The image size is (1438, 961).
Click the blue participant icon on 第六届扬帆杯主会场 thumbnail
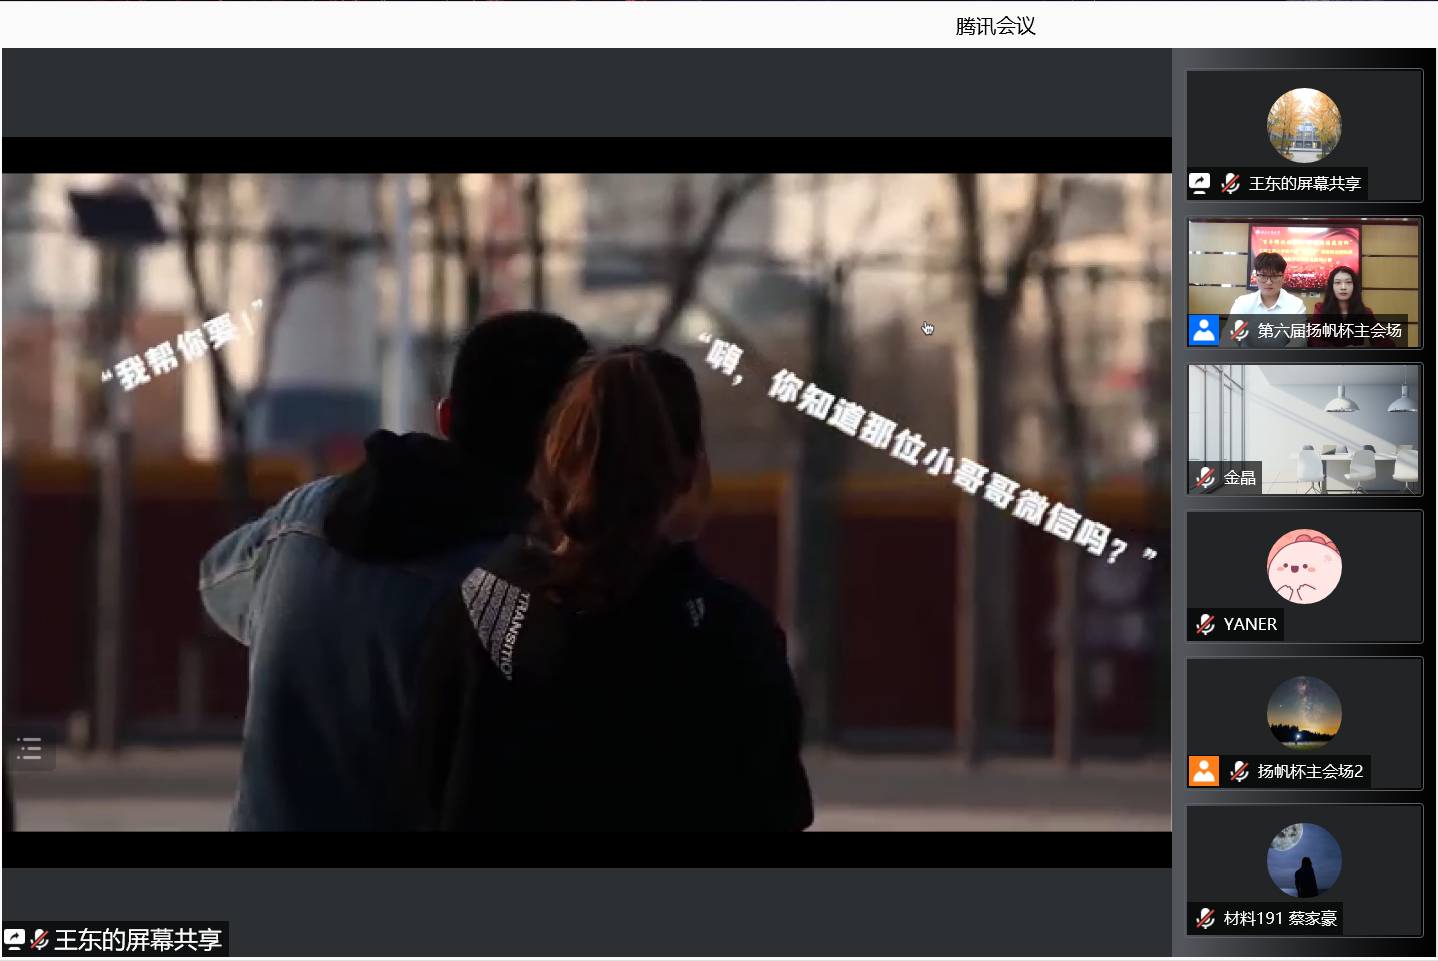click(x=1204, y=330)
